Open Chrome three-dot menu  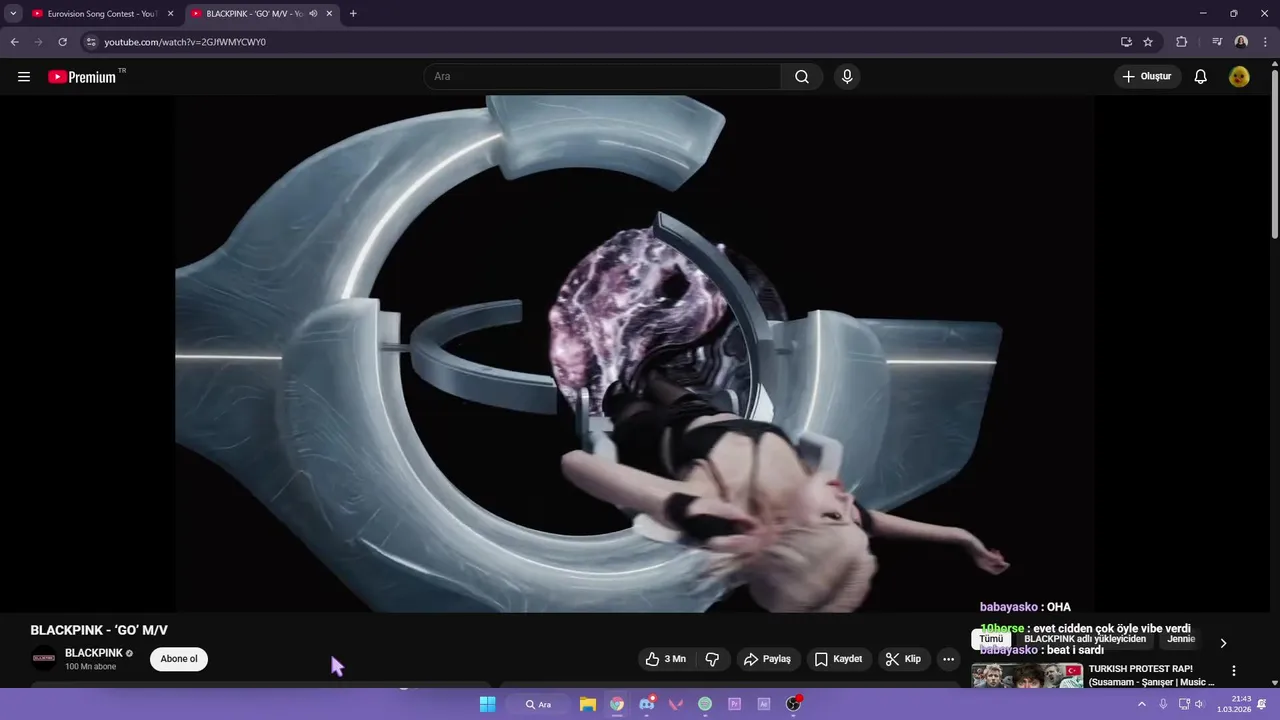tap(1265, 42)
